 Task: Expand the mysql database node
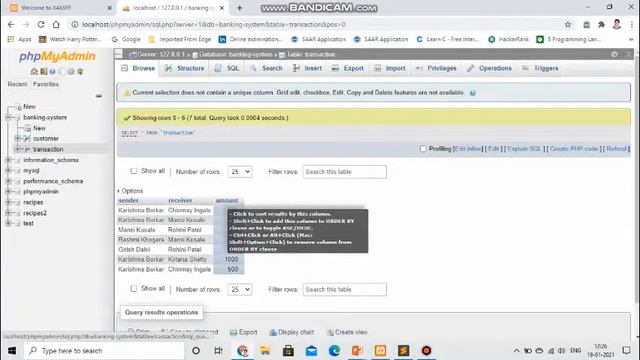coord(8,171)
